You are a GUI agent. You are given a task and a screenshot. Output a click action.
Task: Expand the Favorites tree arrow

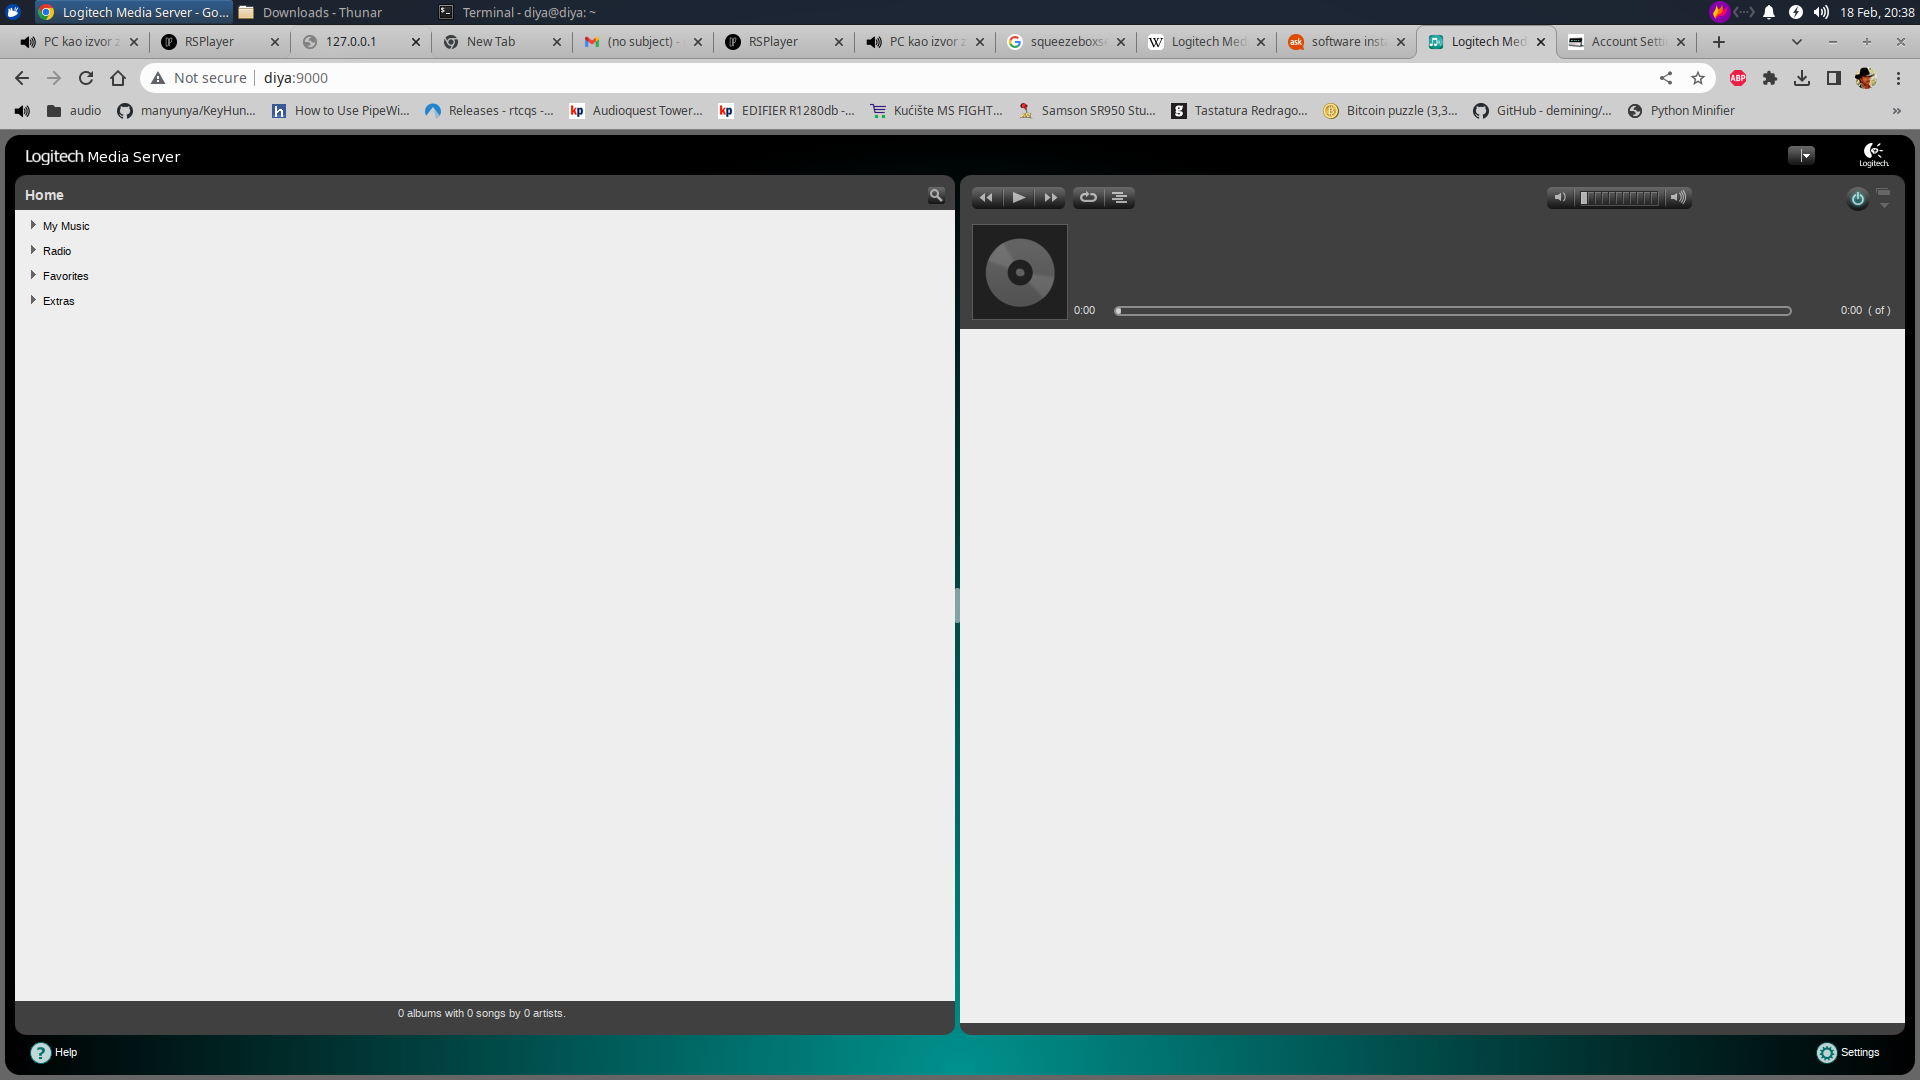(33, 275)
